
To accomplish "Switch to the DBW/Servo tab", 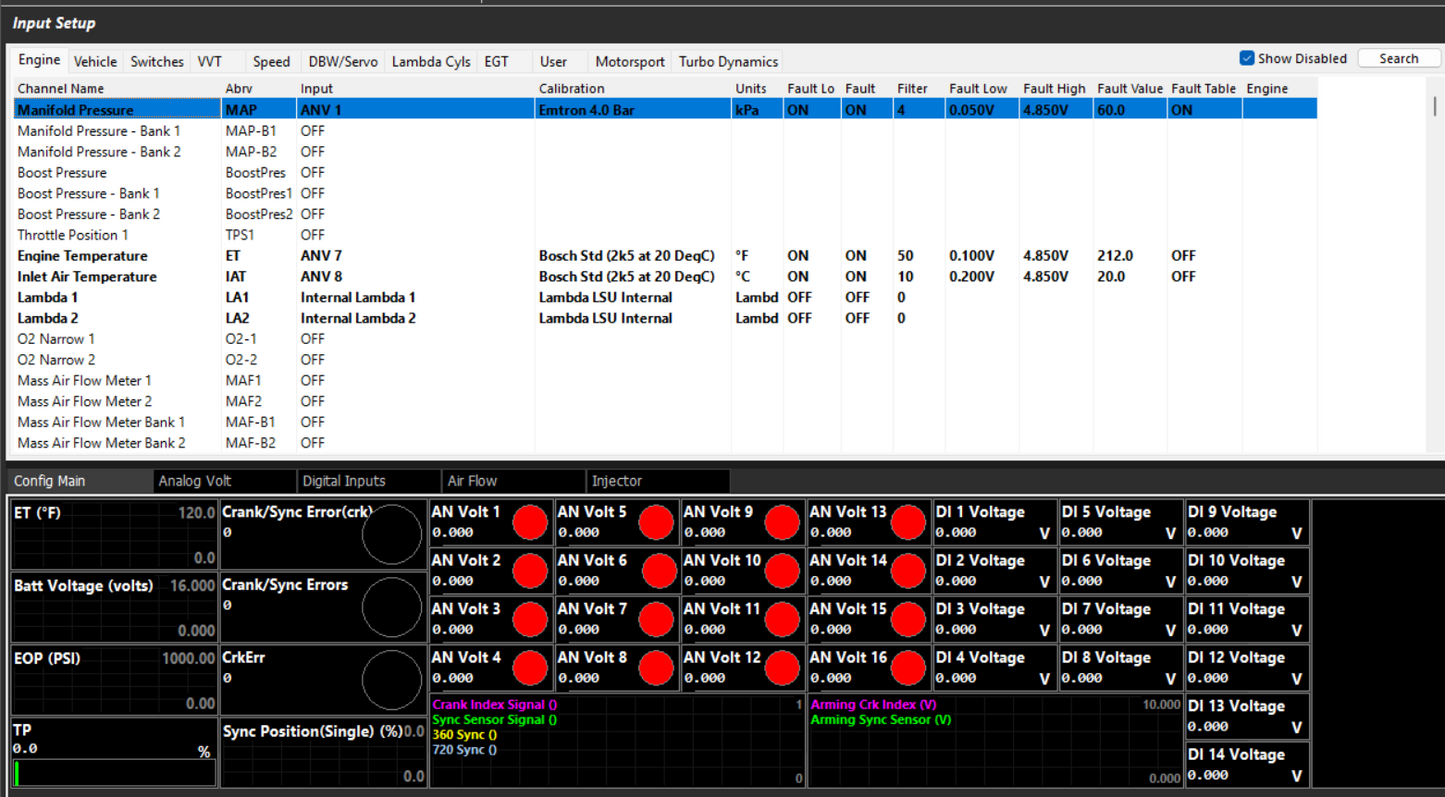I will (343, 62).
